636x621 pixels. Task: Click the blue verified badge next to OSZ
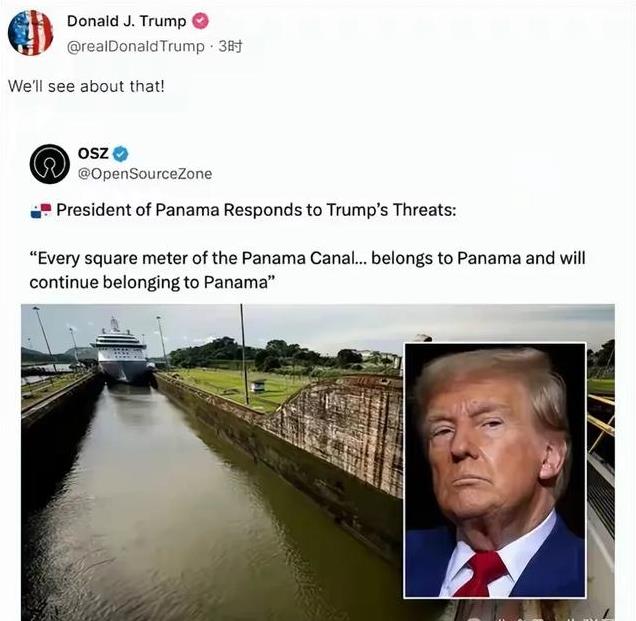[x=120, y=154]
